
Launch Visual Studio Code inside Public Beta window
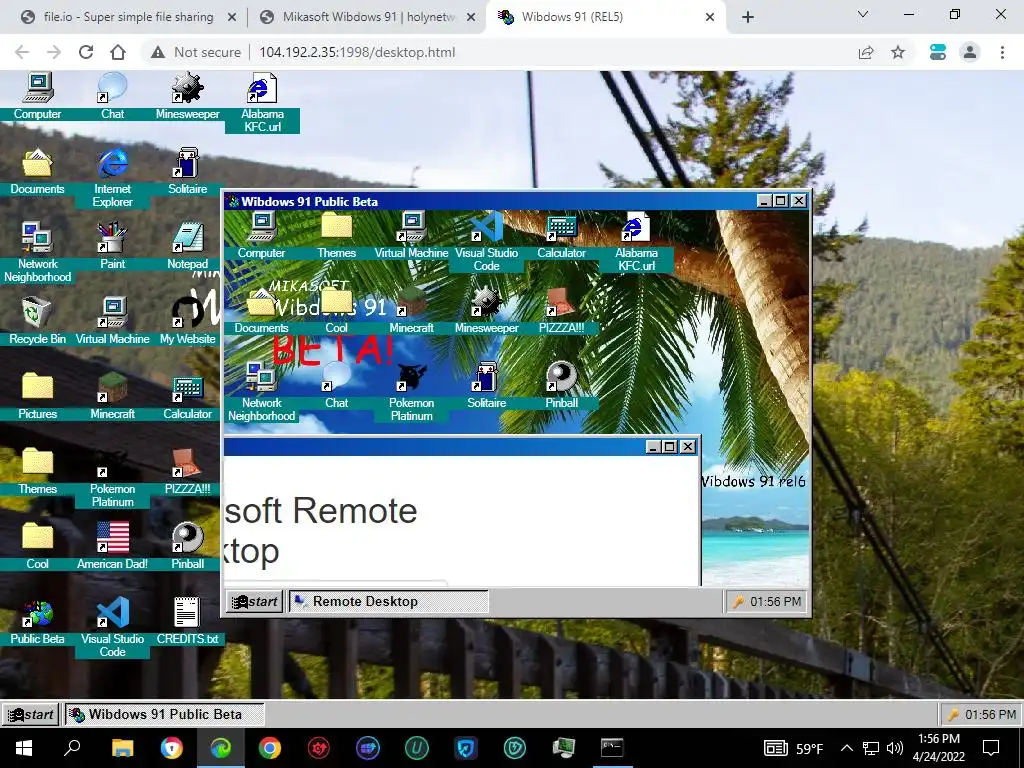[487, 242]
